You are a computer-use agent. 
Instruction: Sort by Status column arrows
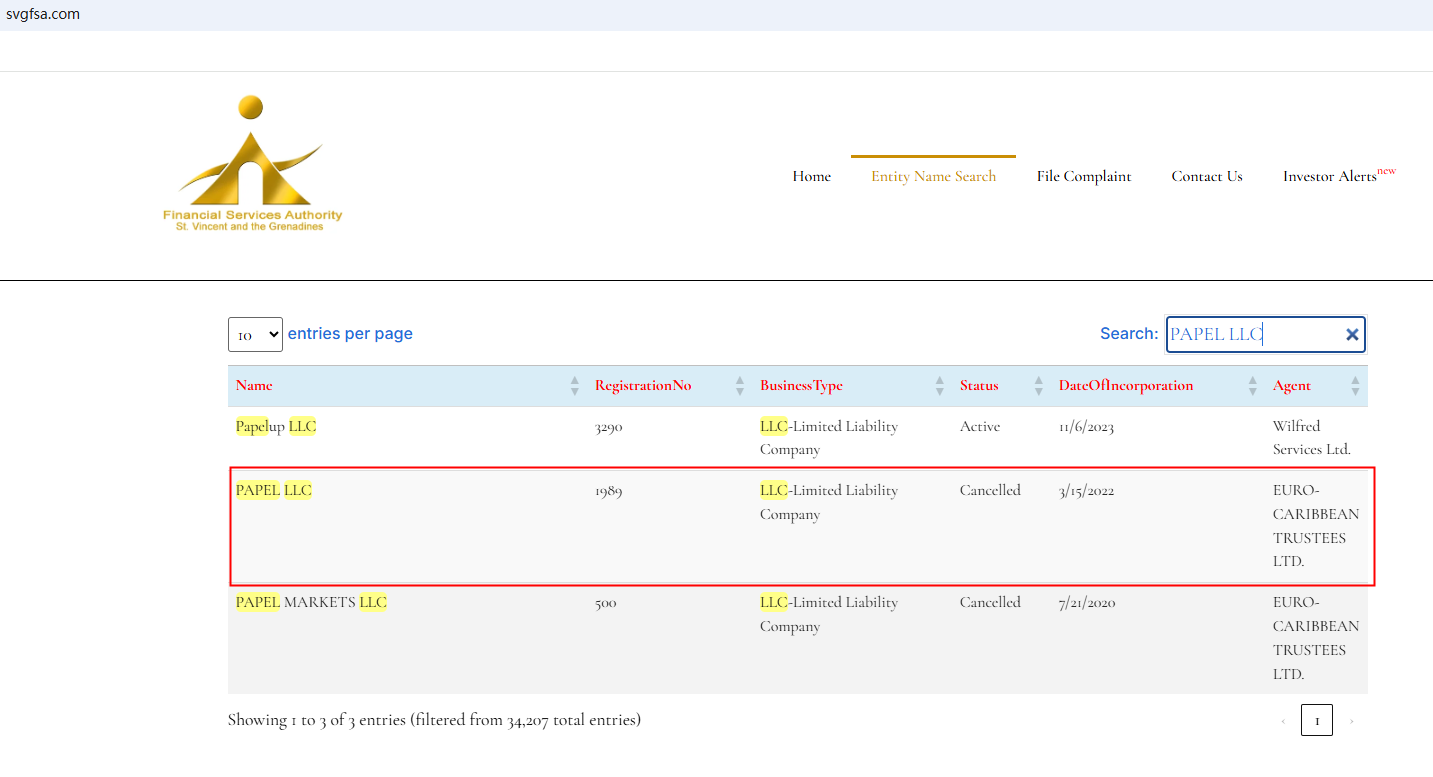coord(1039,386)
